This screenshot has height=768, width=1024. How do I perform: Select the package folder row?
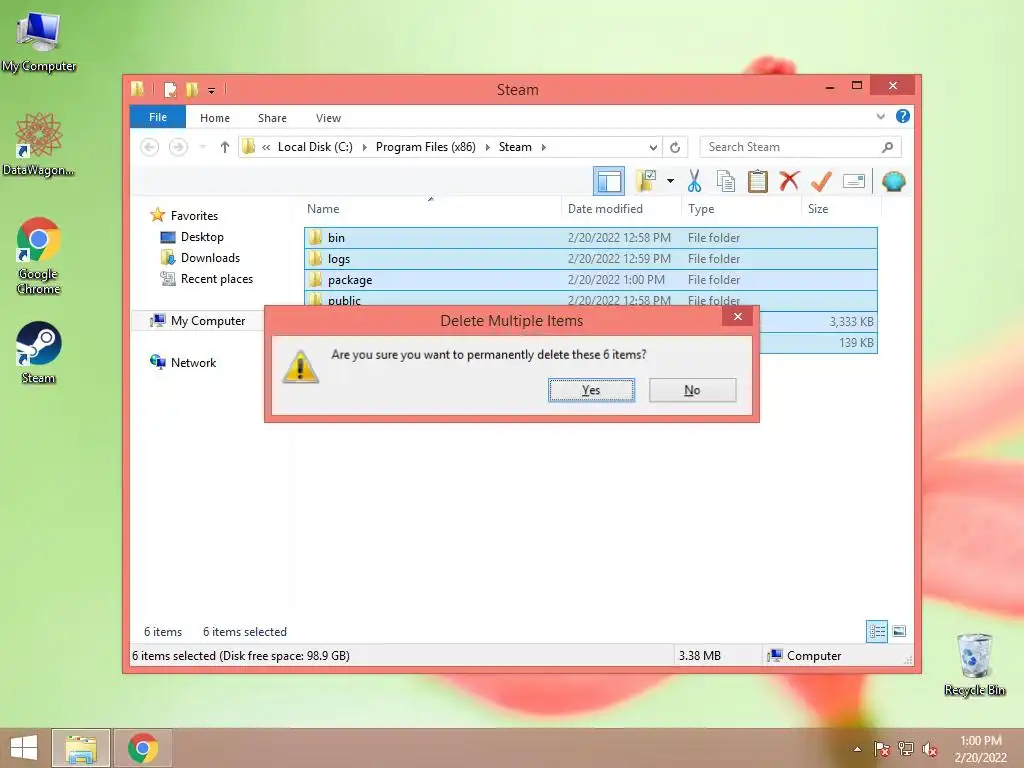(x=590, y=280)
